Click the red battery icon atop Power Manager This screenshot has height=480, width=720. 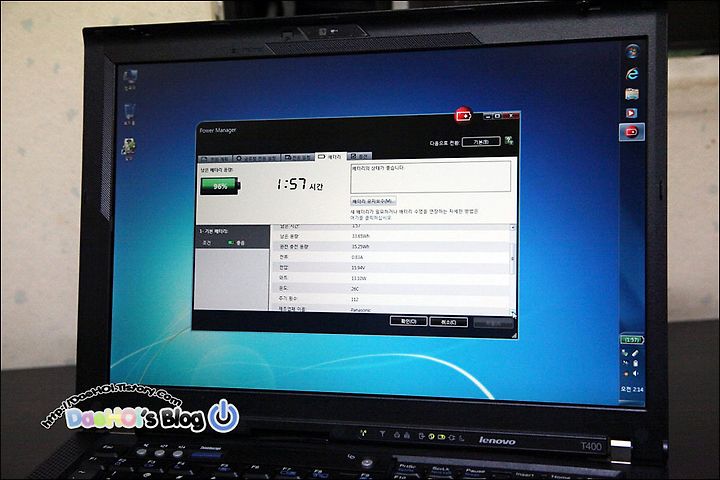coord(463,115)
